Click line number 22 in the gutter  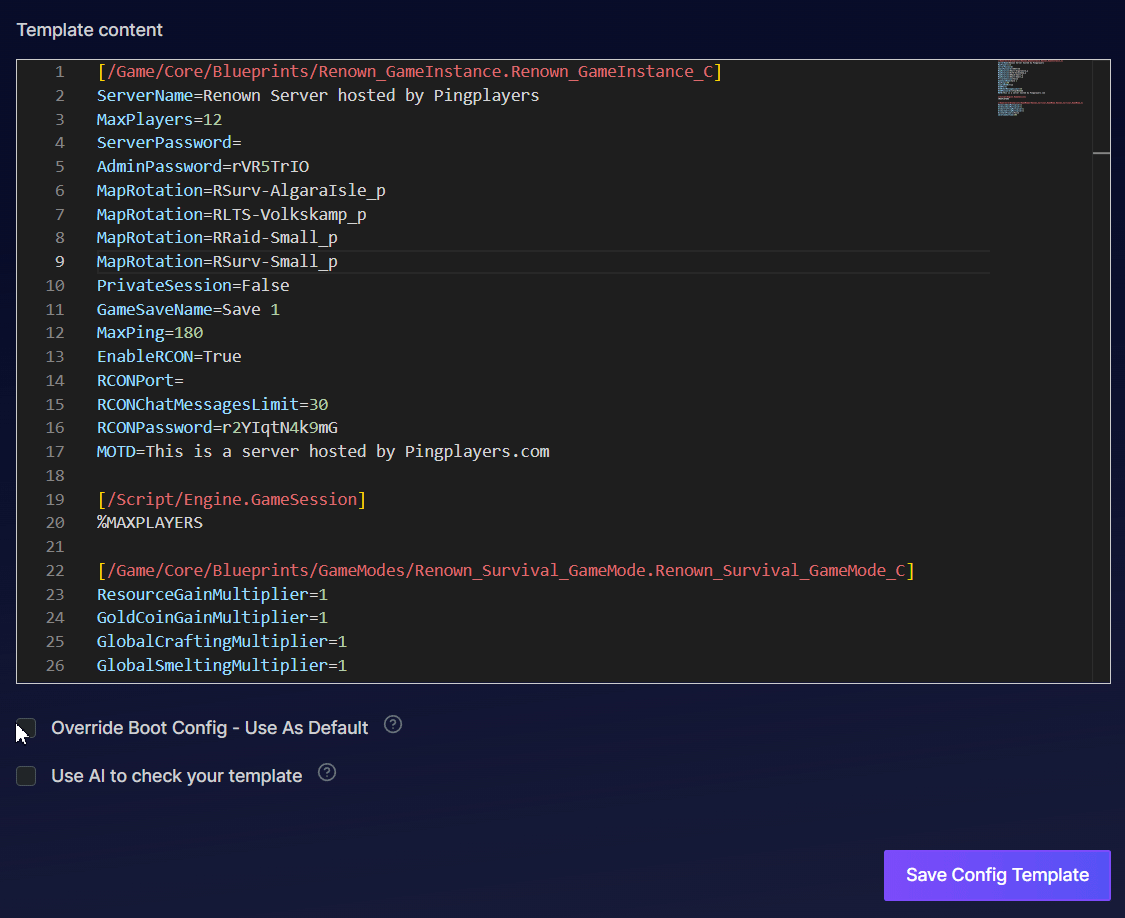tap(54, 571)
